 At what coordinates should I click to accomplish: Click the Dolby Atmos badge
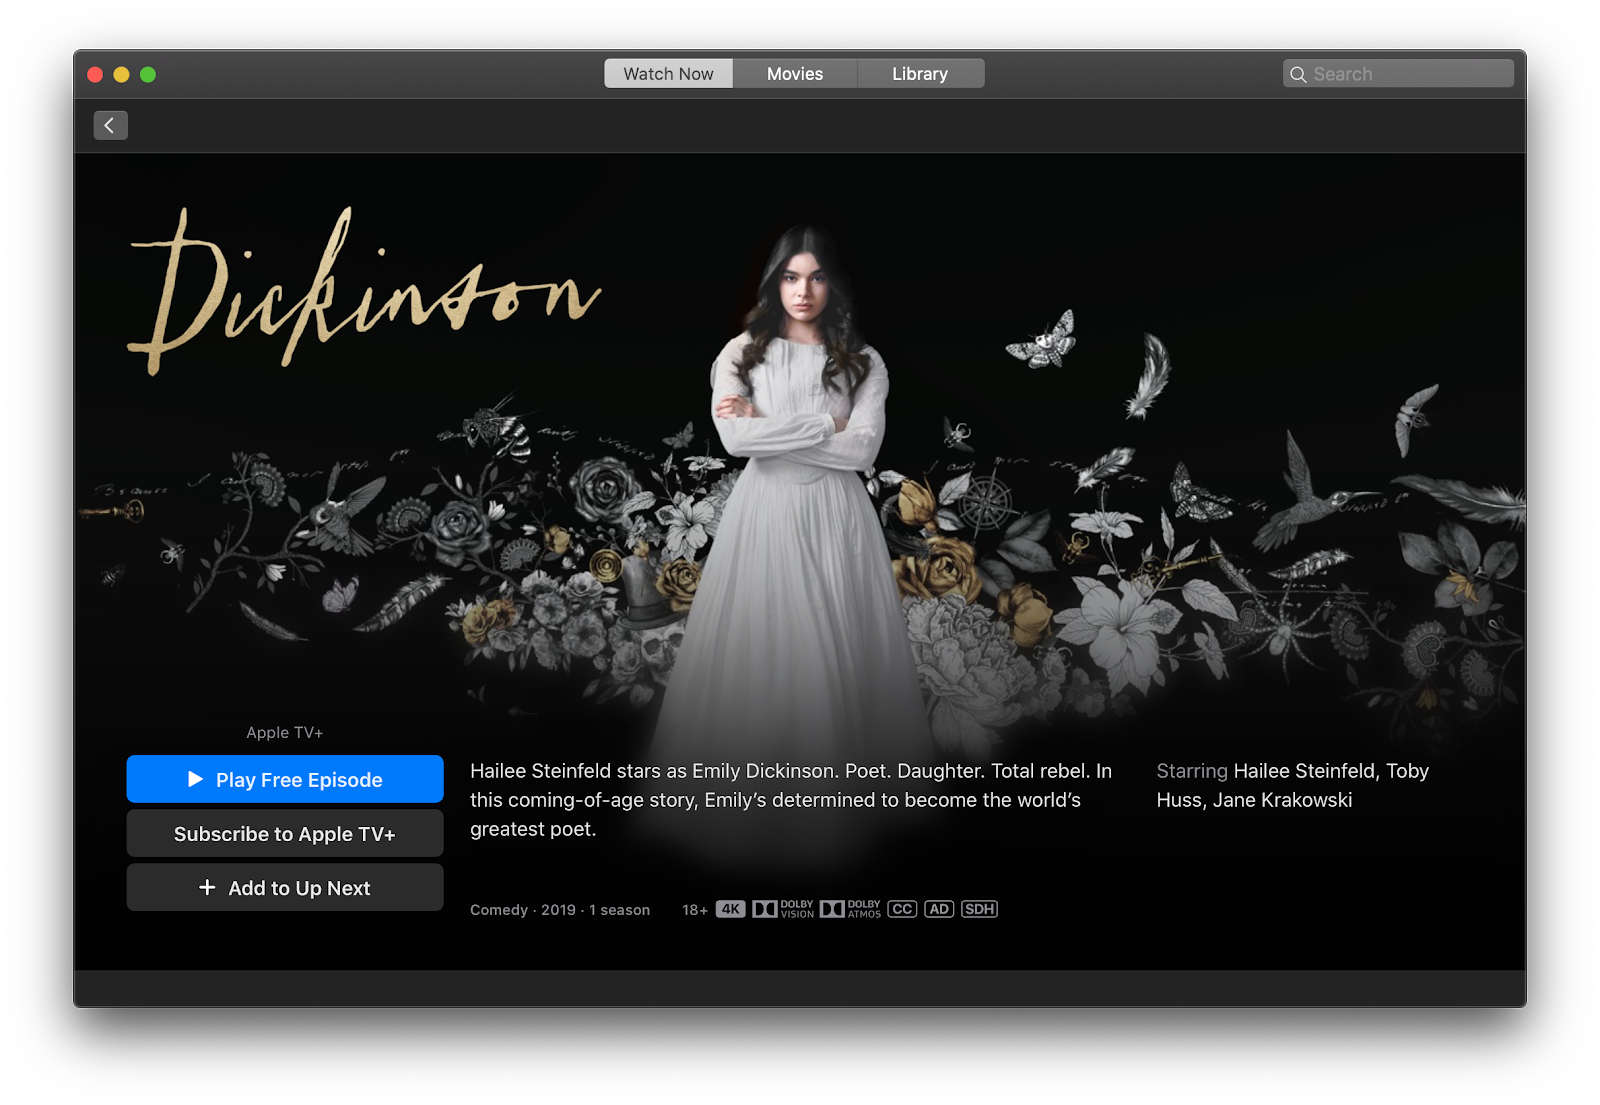click(x=850, y=909)
